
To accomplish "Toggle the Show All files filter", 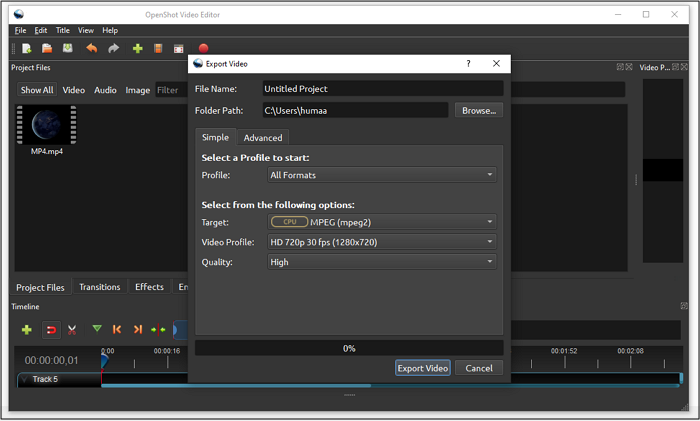I will tap(37, 90).
